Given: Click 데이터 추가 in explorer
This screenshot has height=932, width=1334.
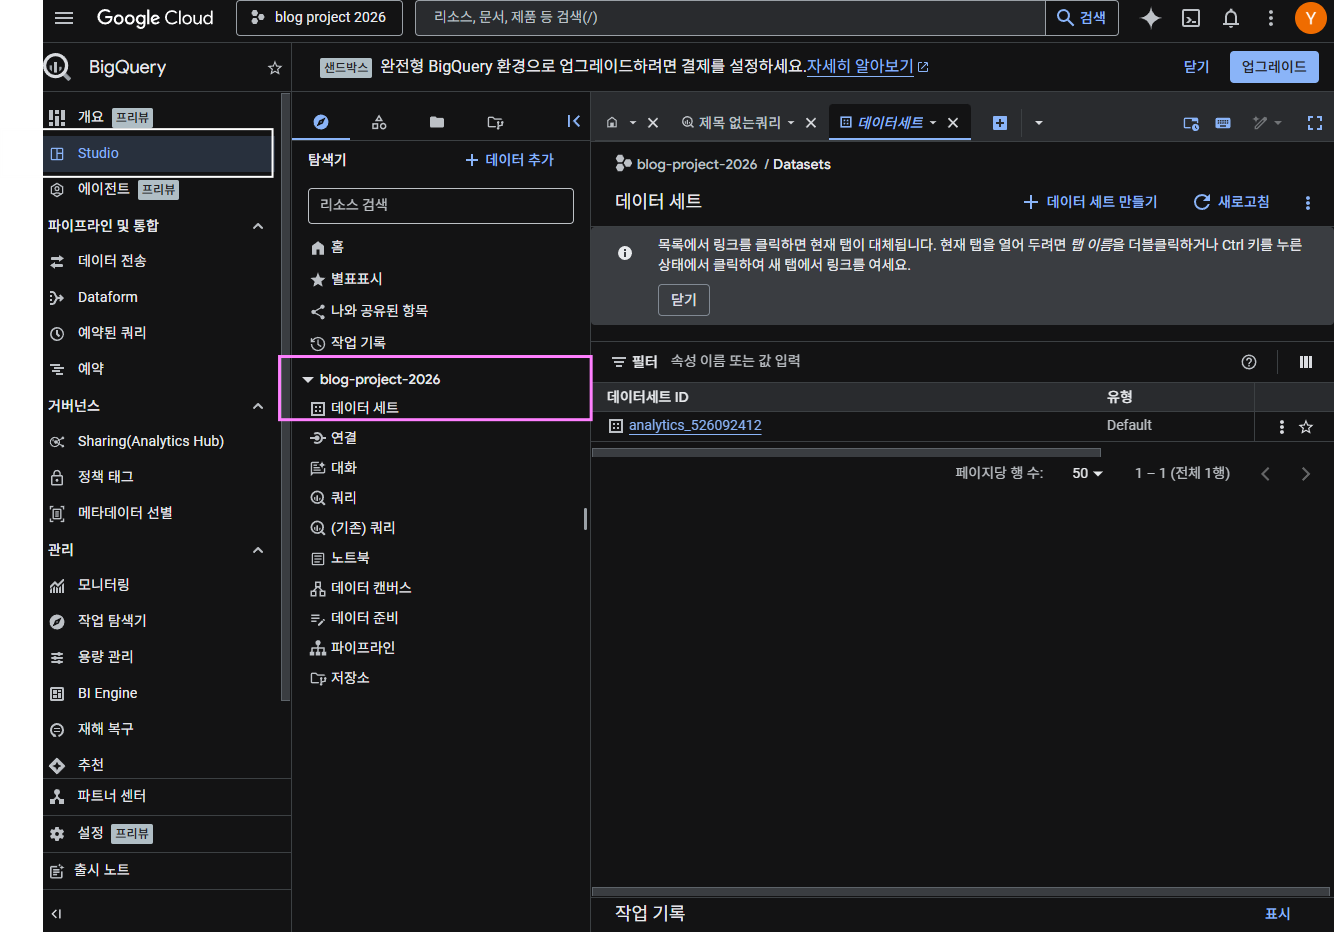Looking at the screenshot, I should pos(510,160).
